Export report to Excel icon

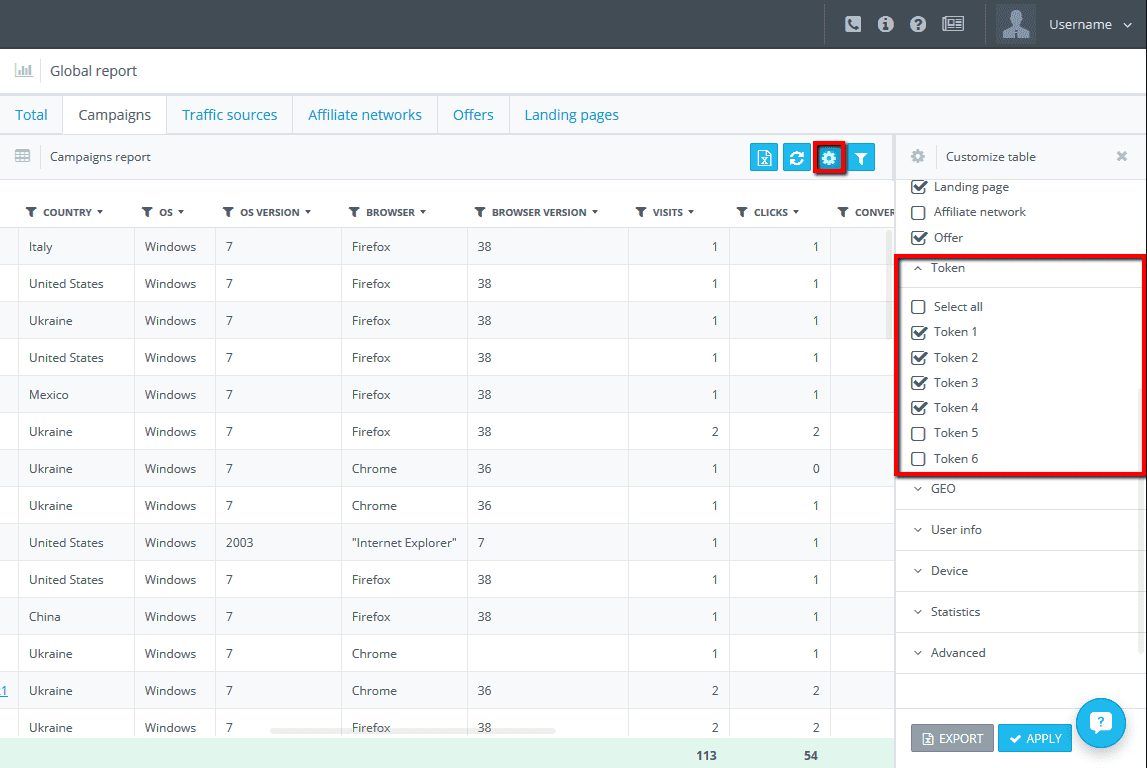764,157
